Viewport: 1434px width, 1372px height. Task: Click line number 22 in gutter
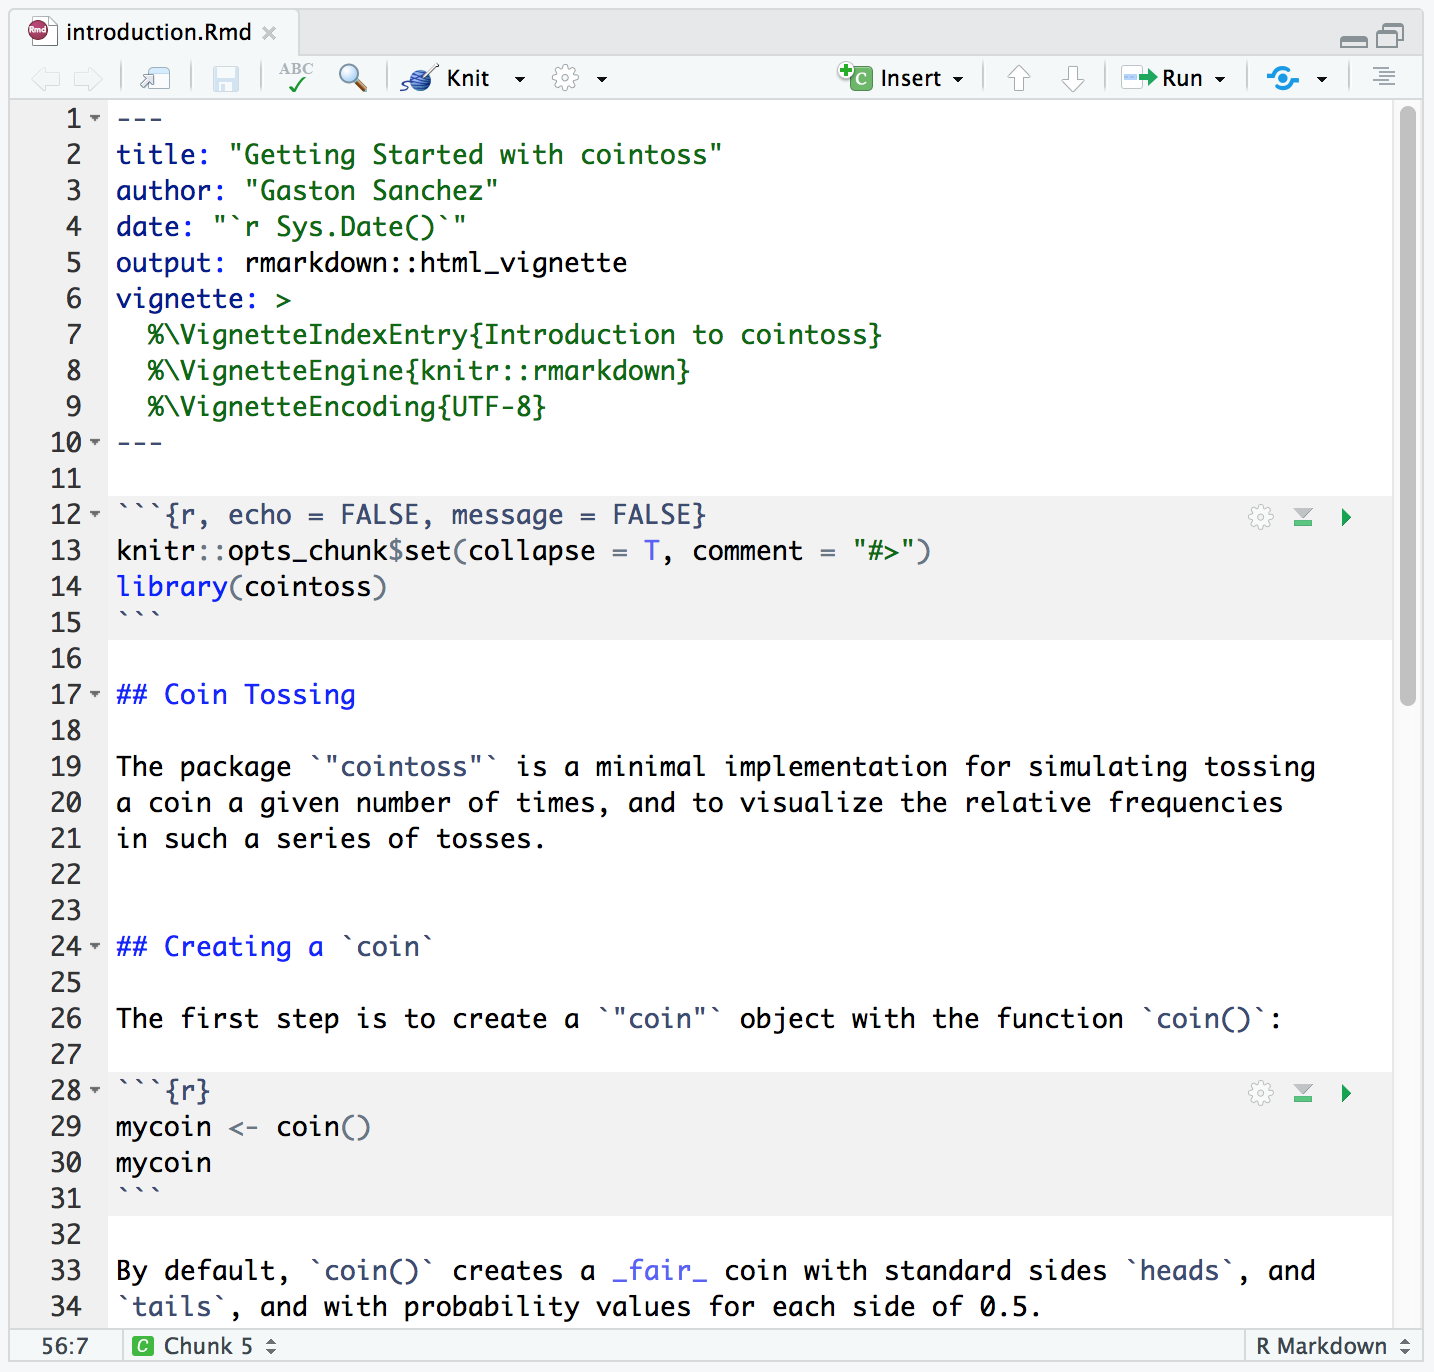66,874
